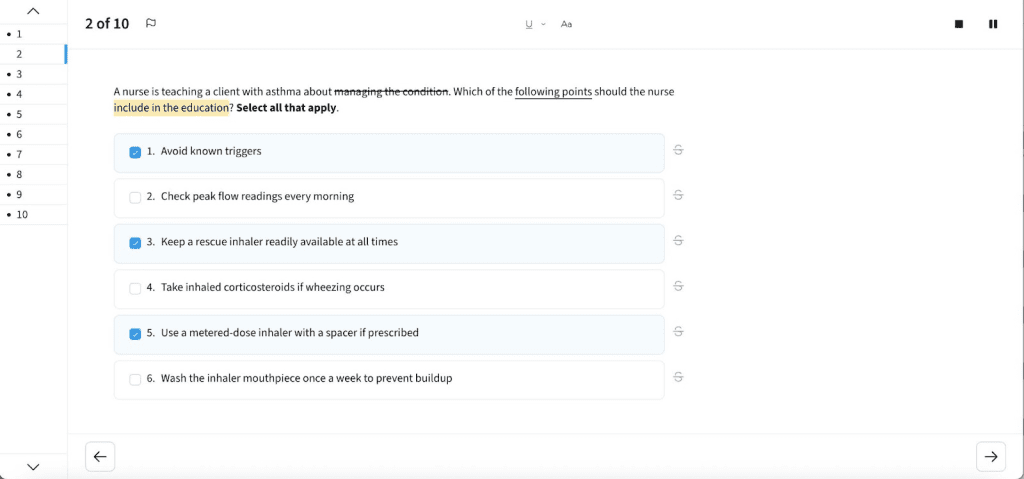
Task: Check the 'Wash the inhaler mouthpiece' checkbox
Action: (135, 379)
